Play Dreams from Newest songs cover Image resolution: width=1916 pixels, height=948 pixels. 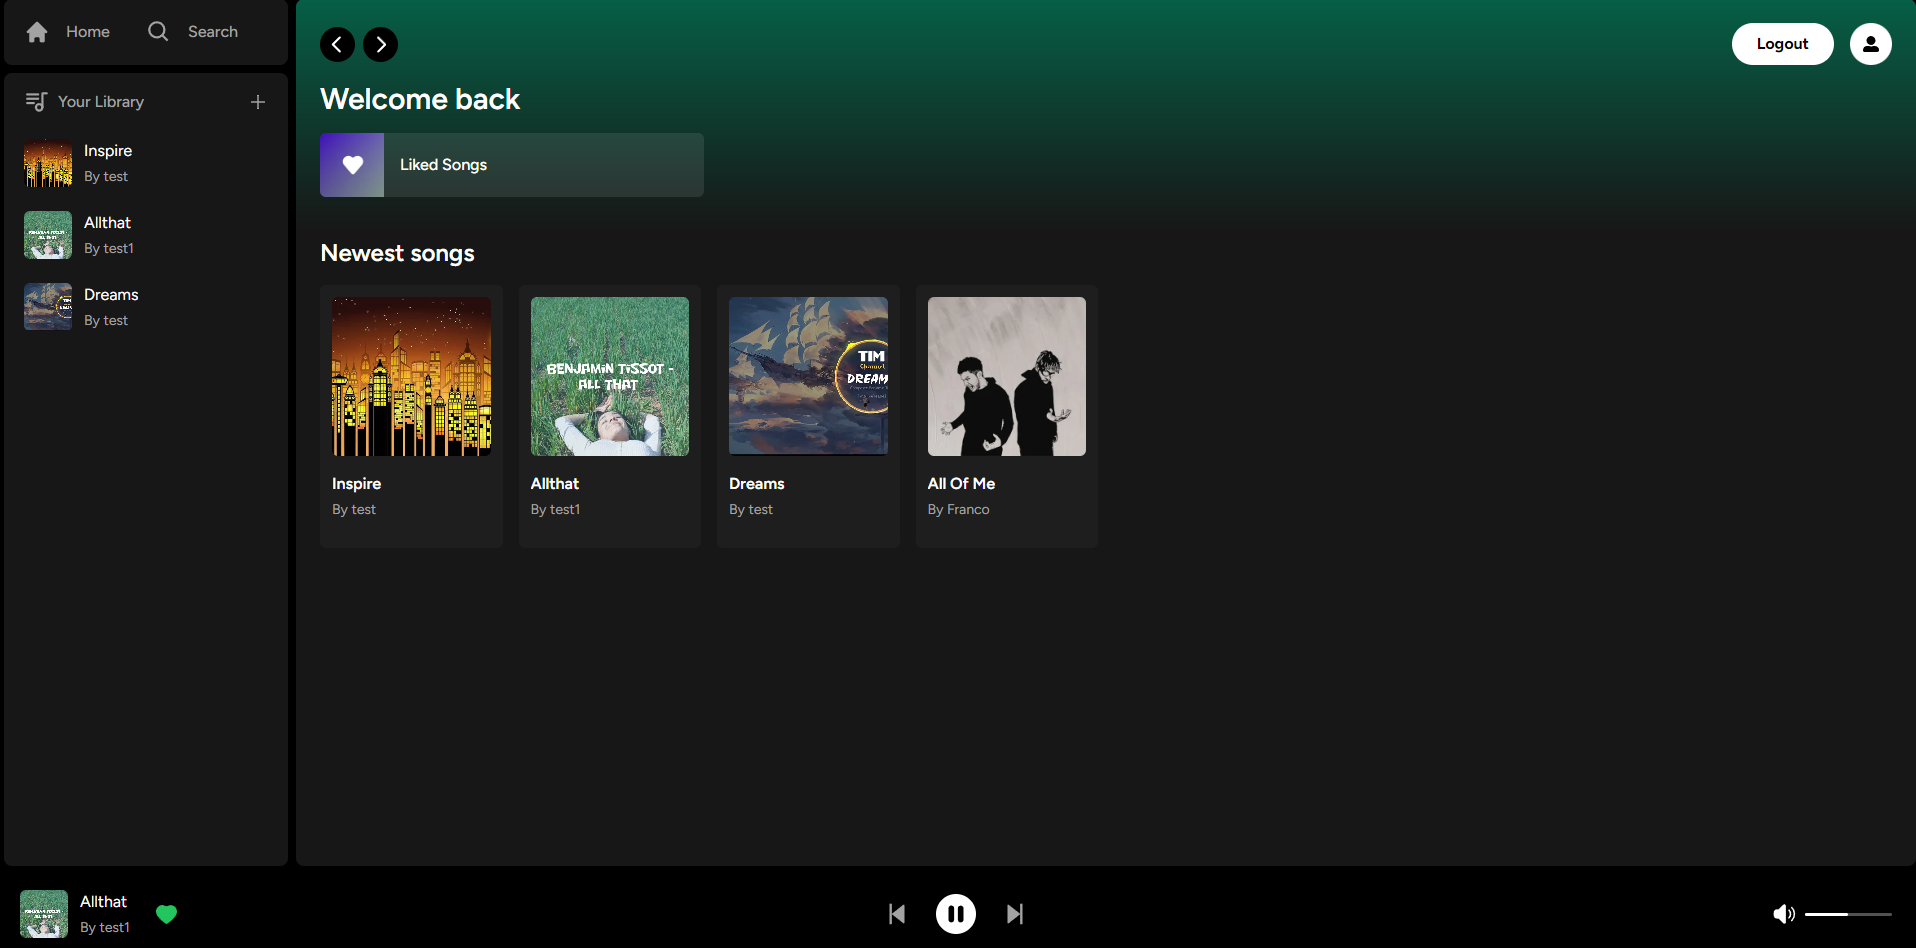tap(808, 376)
